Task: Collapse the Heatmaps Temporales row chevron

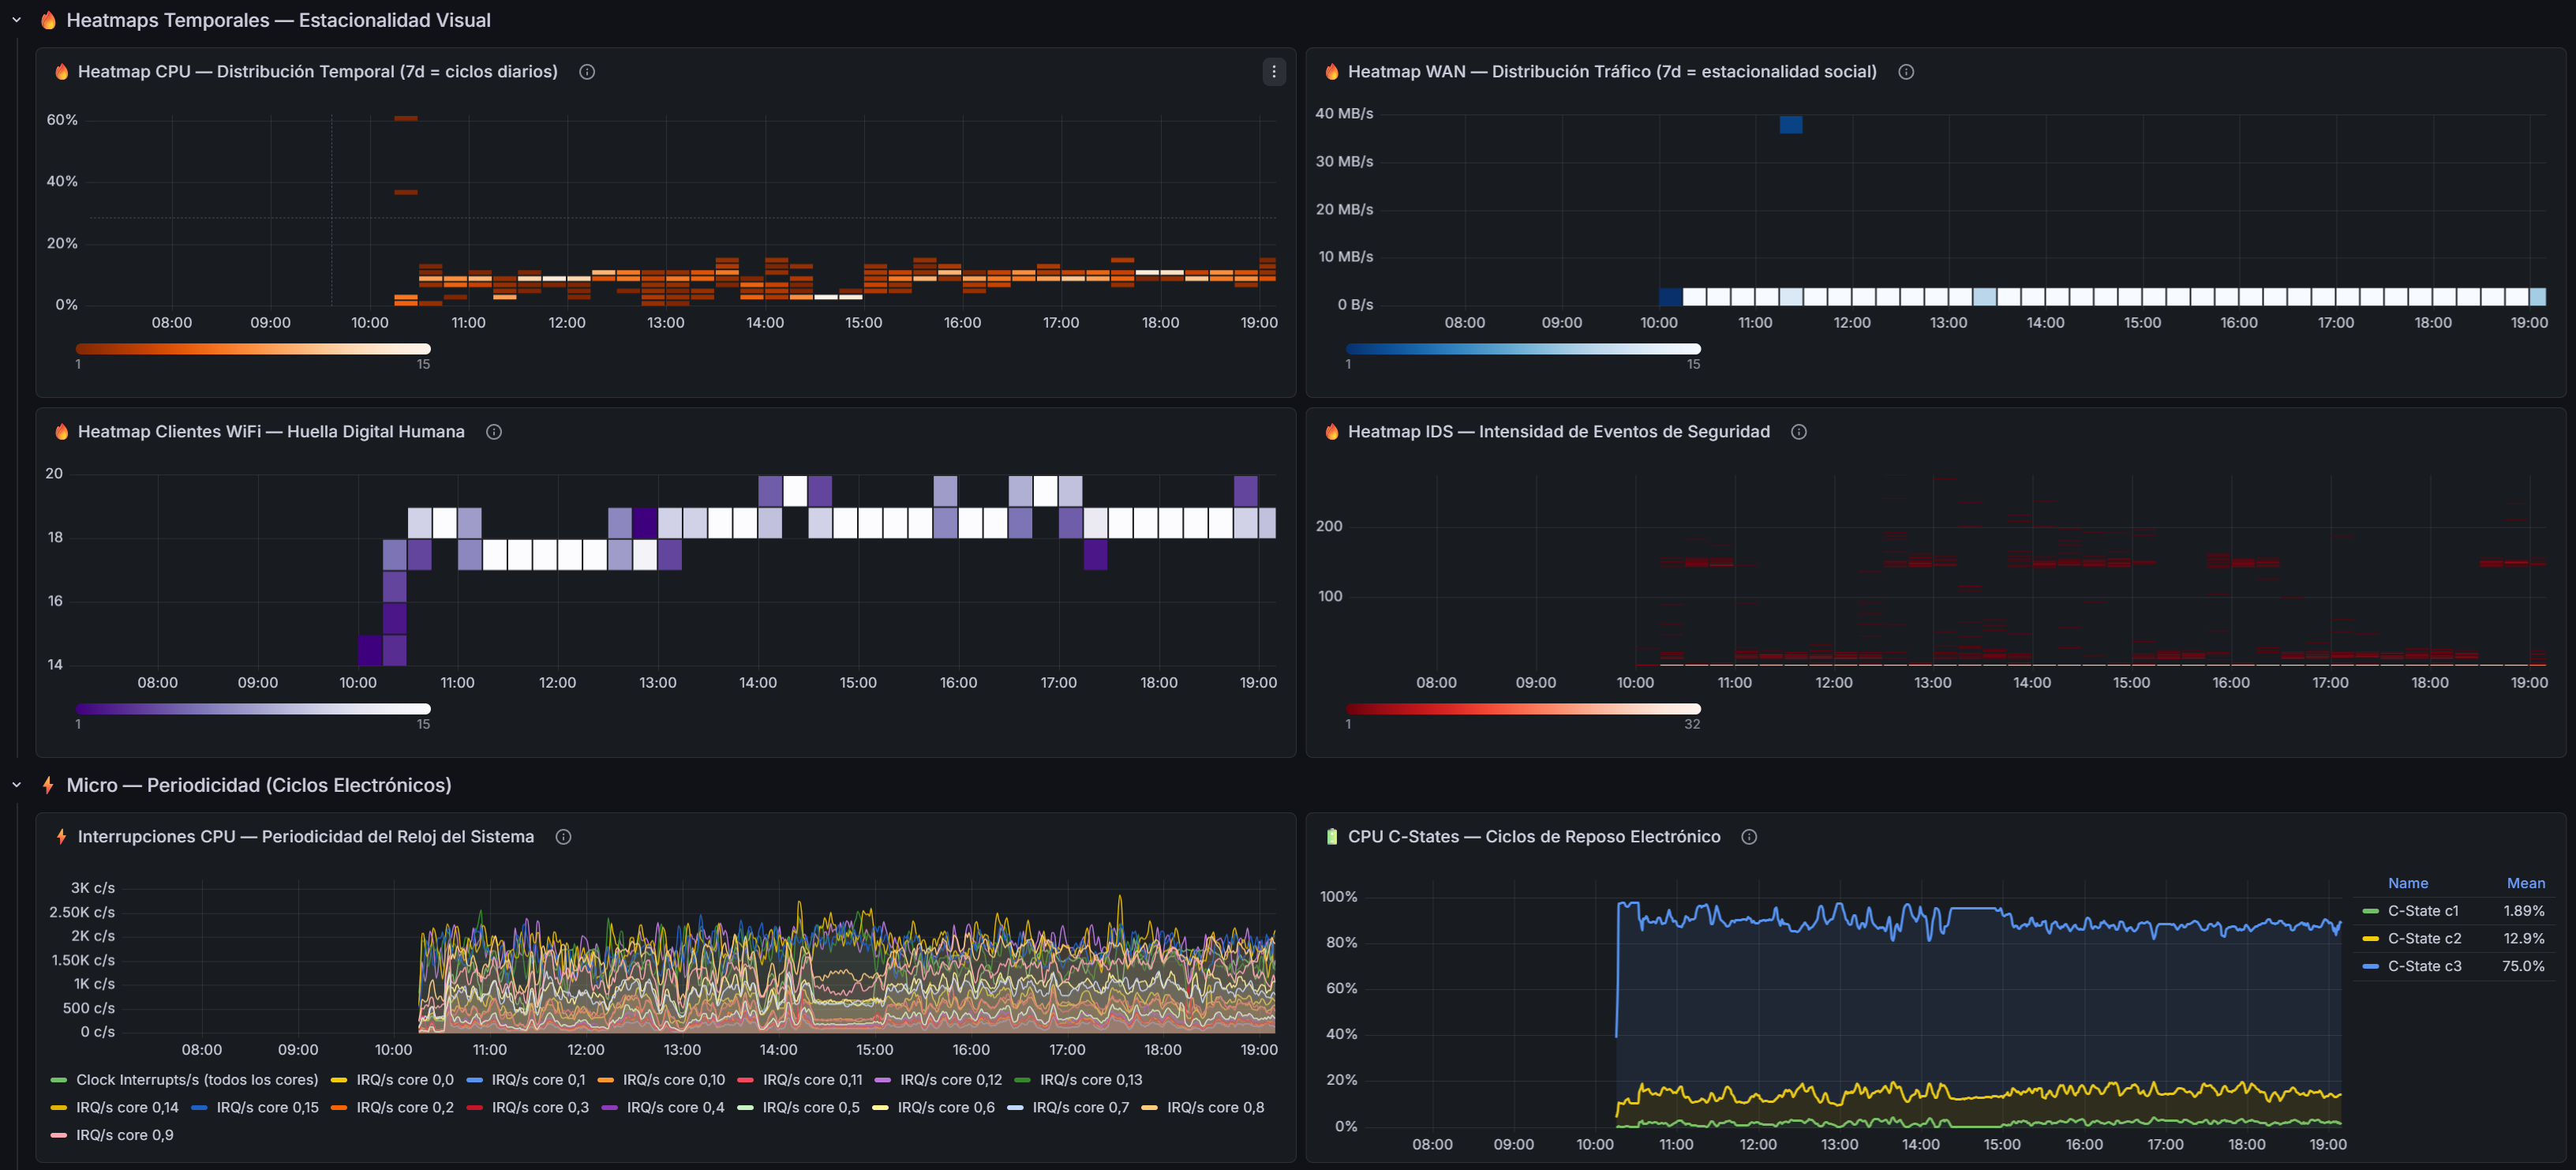Action: click(16, 20)
